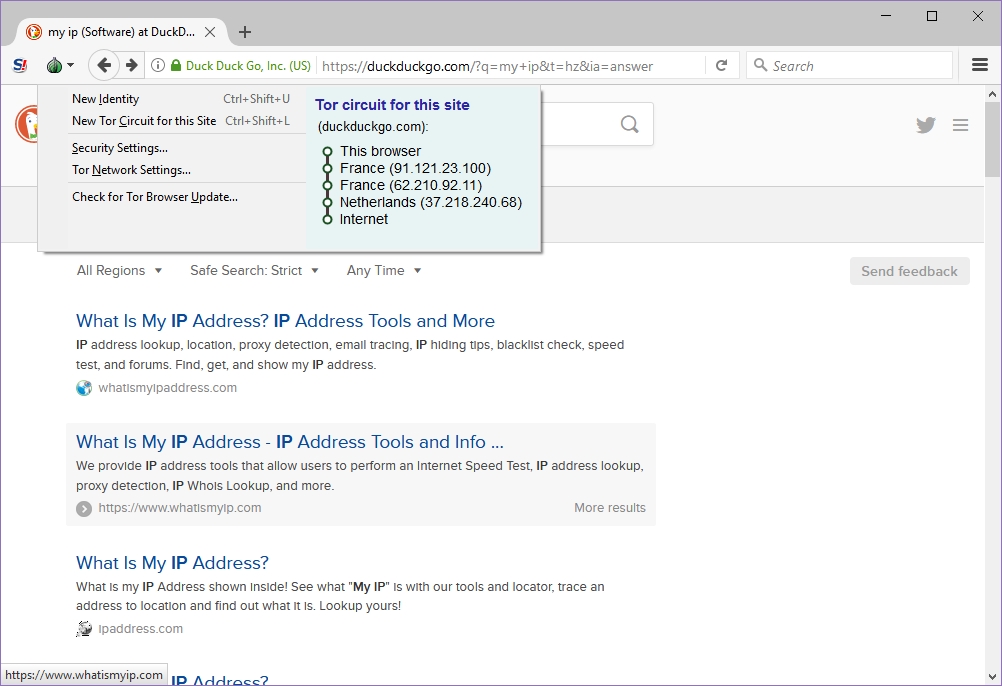Select New Tor Circuit for this Site
Viewport: 1002px width, 686px height.
[181, 121]
